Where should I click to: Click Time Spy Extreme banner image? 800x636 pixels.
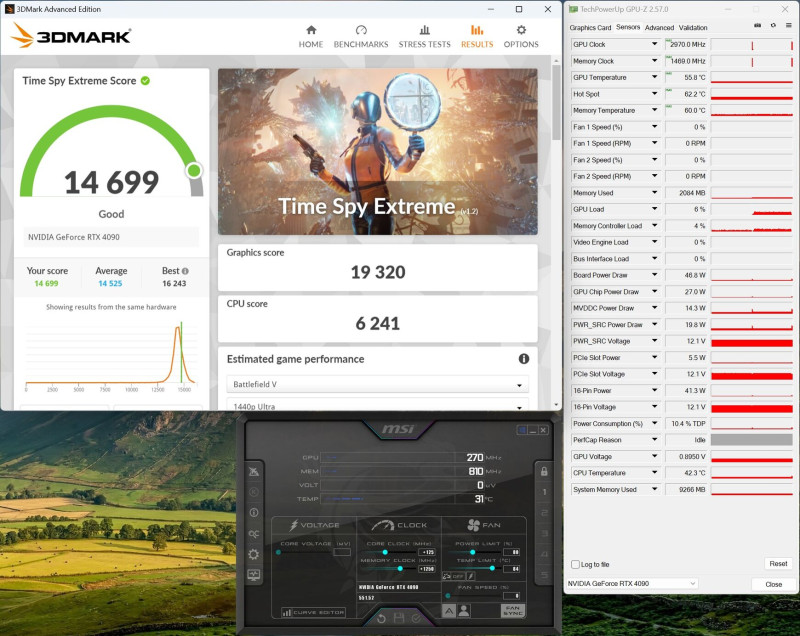378,151
